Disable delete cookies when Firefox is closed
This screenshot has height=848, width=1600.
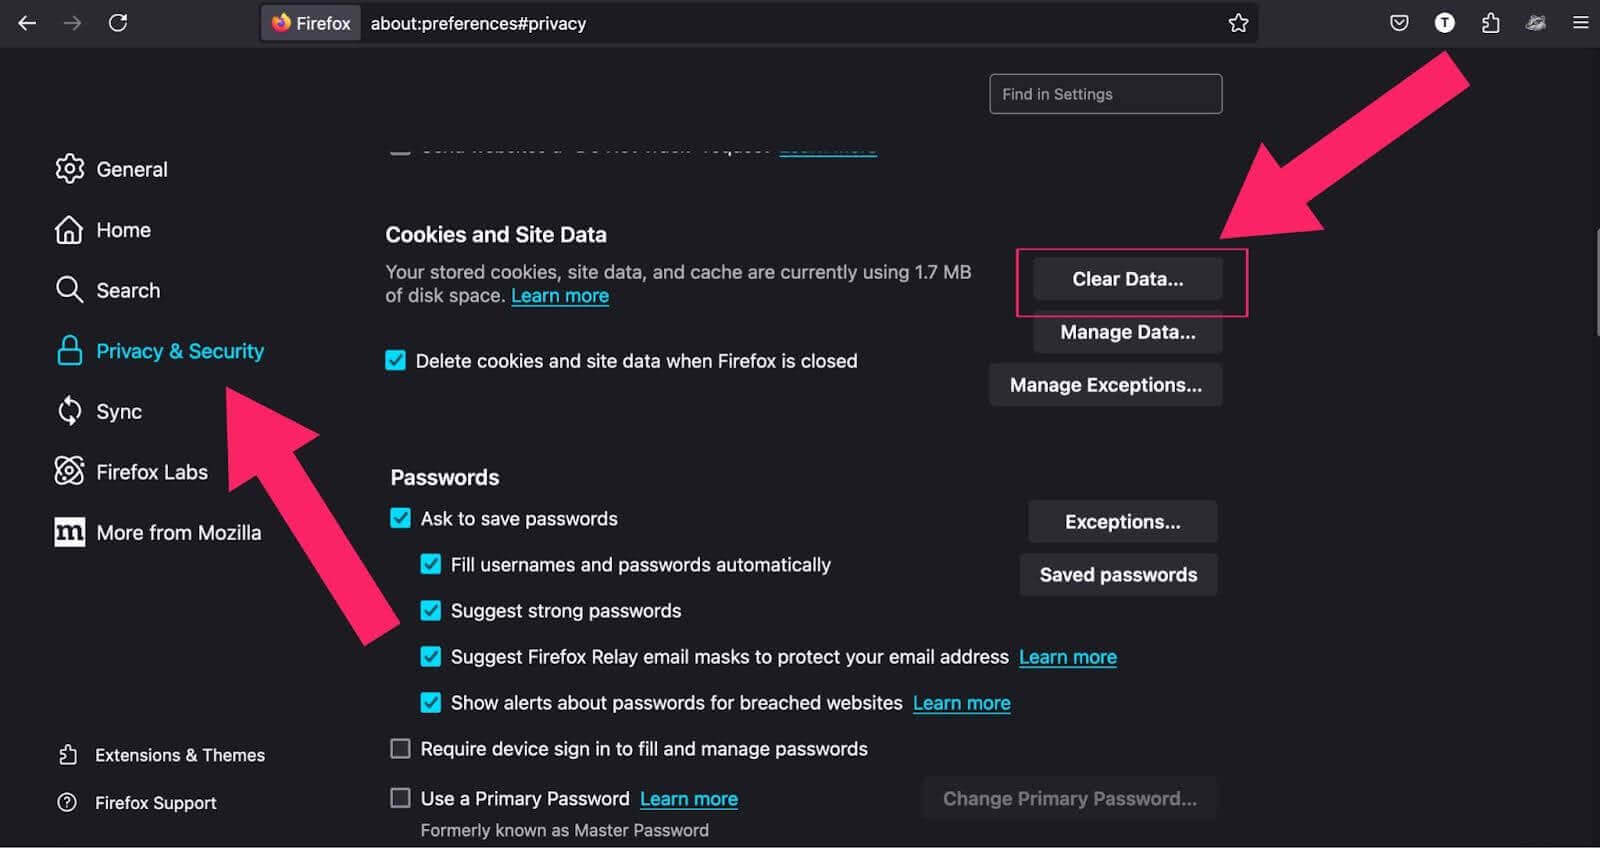396,361
